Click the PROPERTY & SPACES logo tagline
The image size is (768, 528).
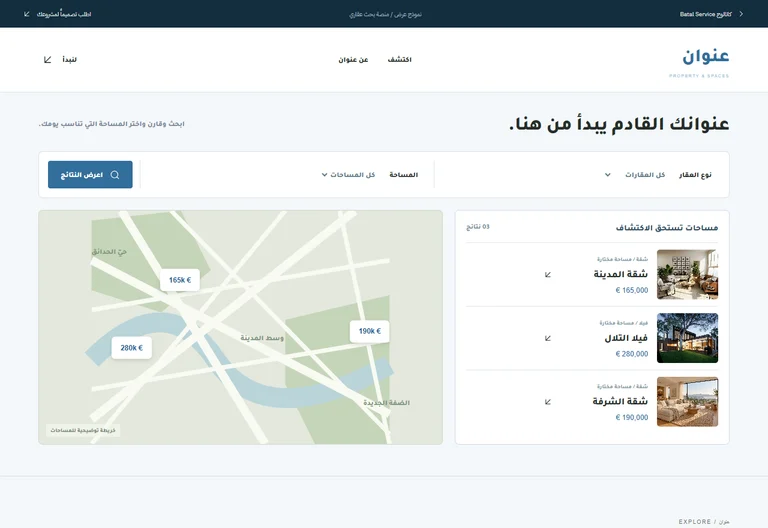click(x=699, y=76)
